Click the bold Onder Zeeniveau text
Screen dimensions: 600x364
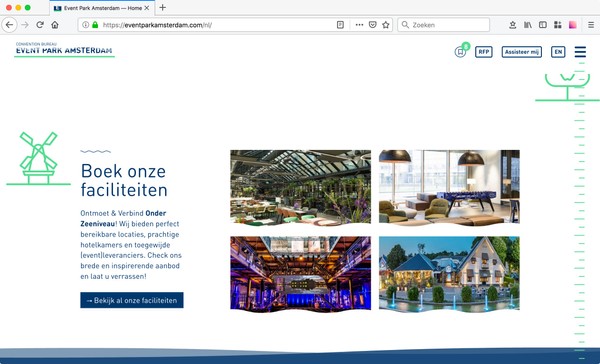(123, 218)
